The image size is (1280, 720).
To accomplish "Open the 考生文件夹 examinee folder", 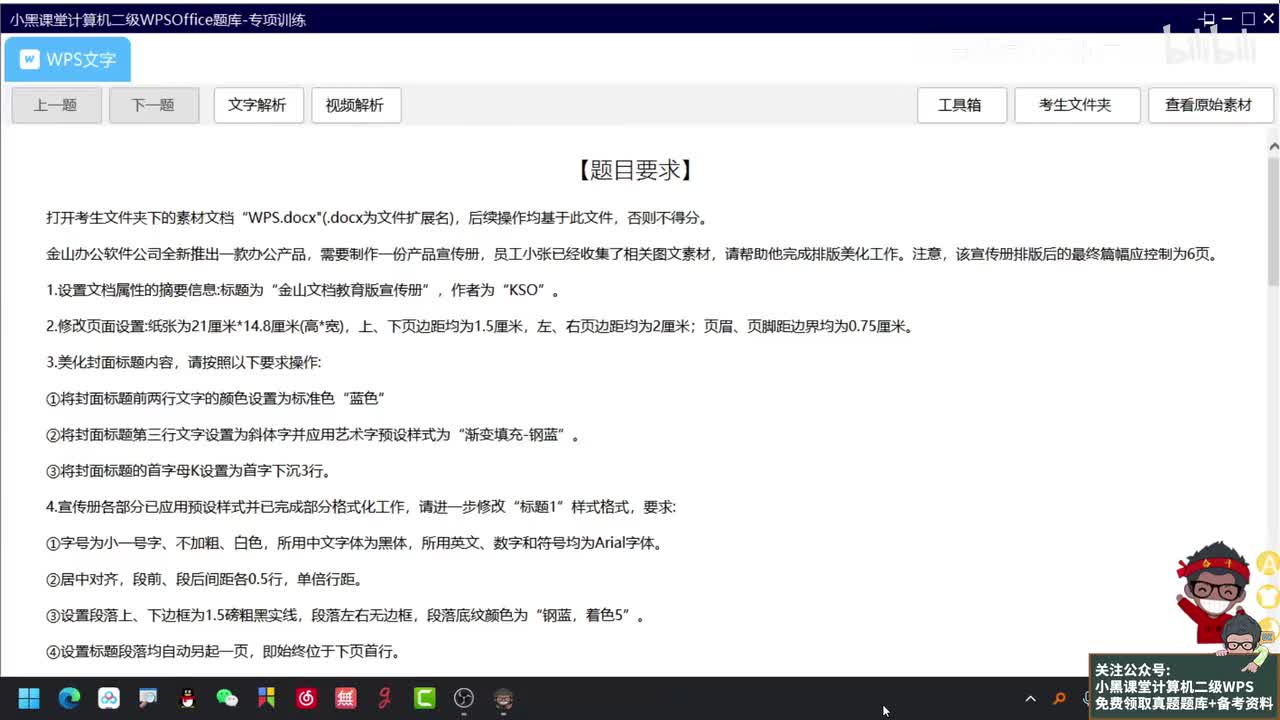I will (1077, 105).
